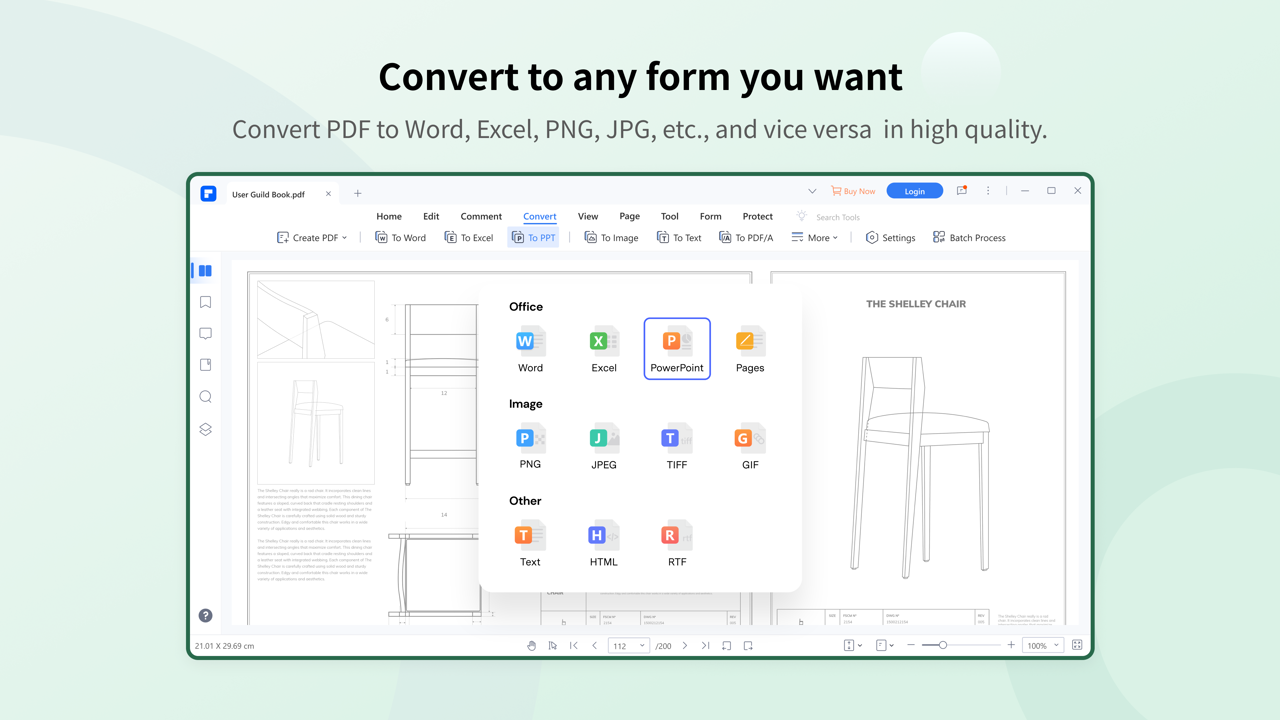Go to the previous page
This screenshot has height=720, width=1280.
coord(595,646)
